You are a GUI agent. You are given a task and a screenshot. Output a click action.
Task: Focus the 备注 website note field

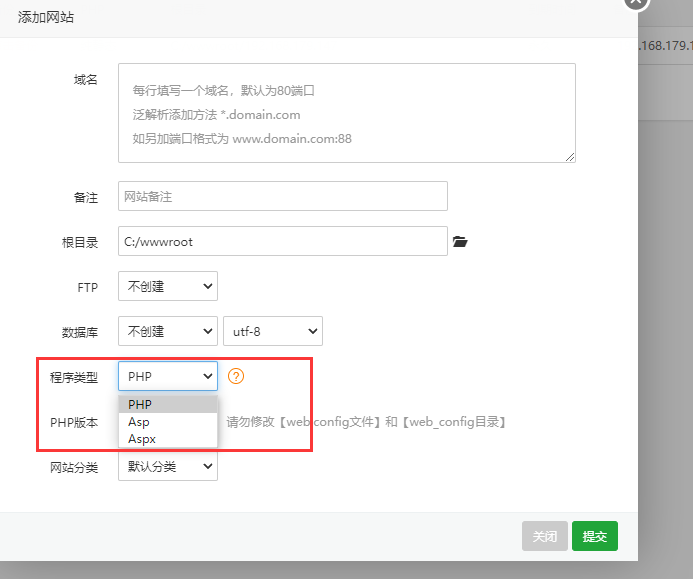[x=283, y=196]
